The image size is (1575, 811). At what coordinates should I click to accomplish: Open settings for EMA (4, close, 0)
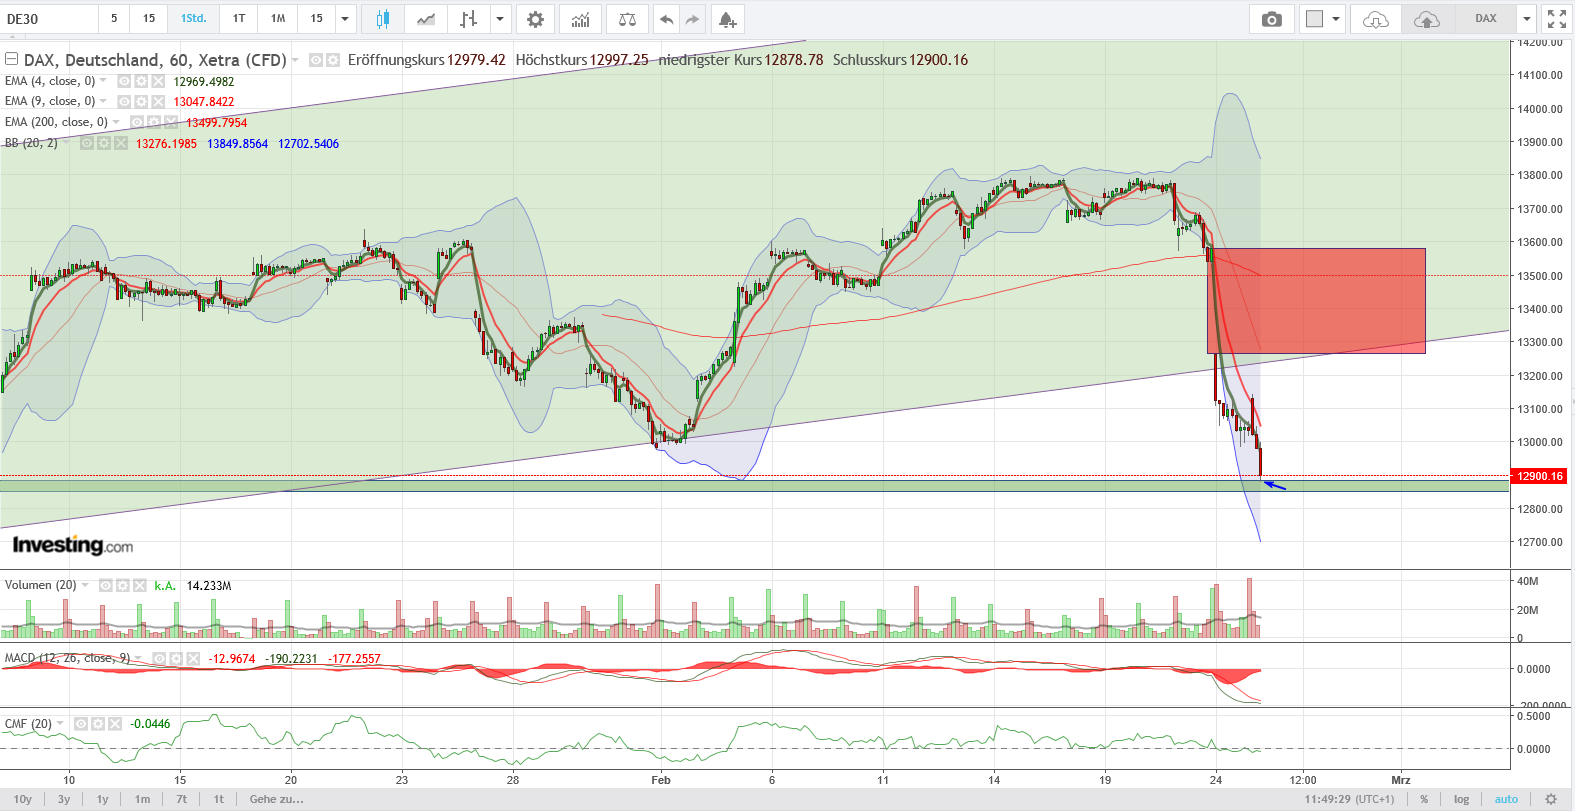pos(141,81)
